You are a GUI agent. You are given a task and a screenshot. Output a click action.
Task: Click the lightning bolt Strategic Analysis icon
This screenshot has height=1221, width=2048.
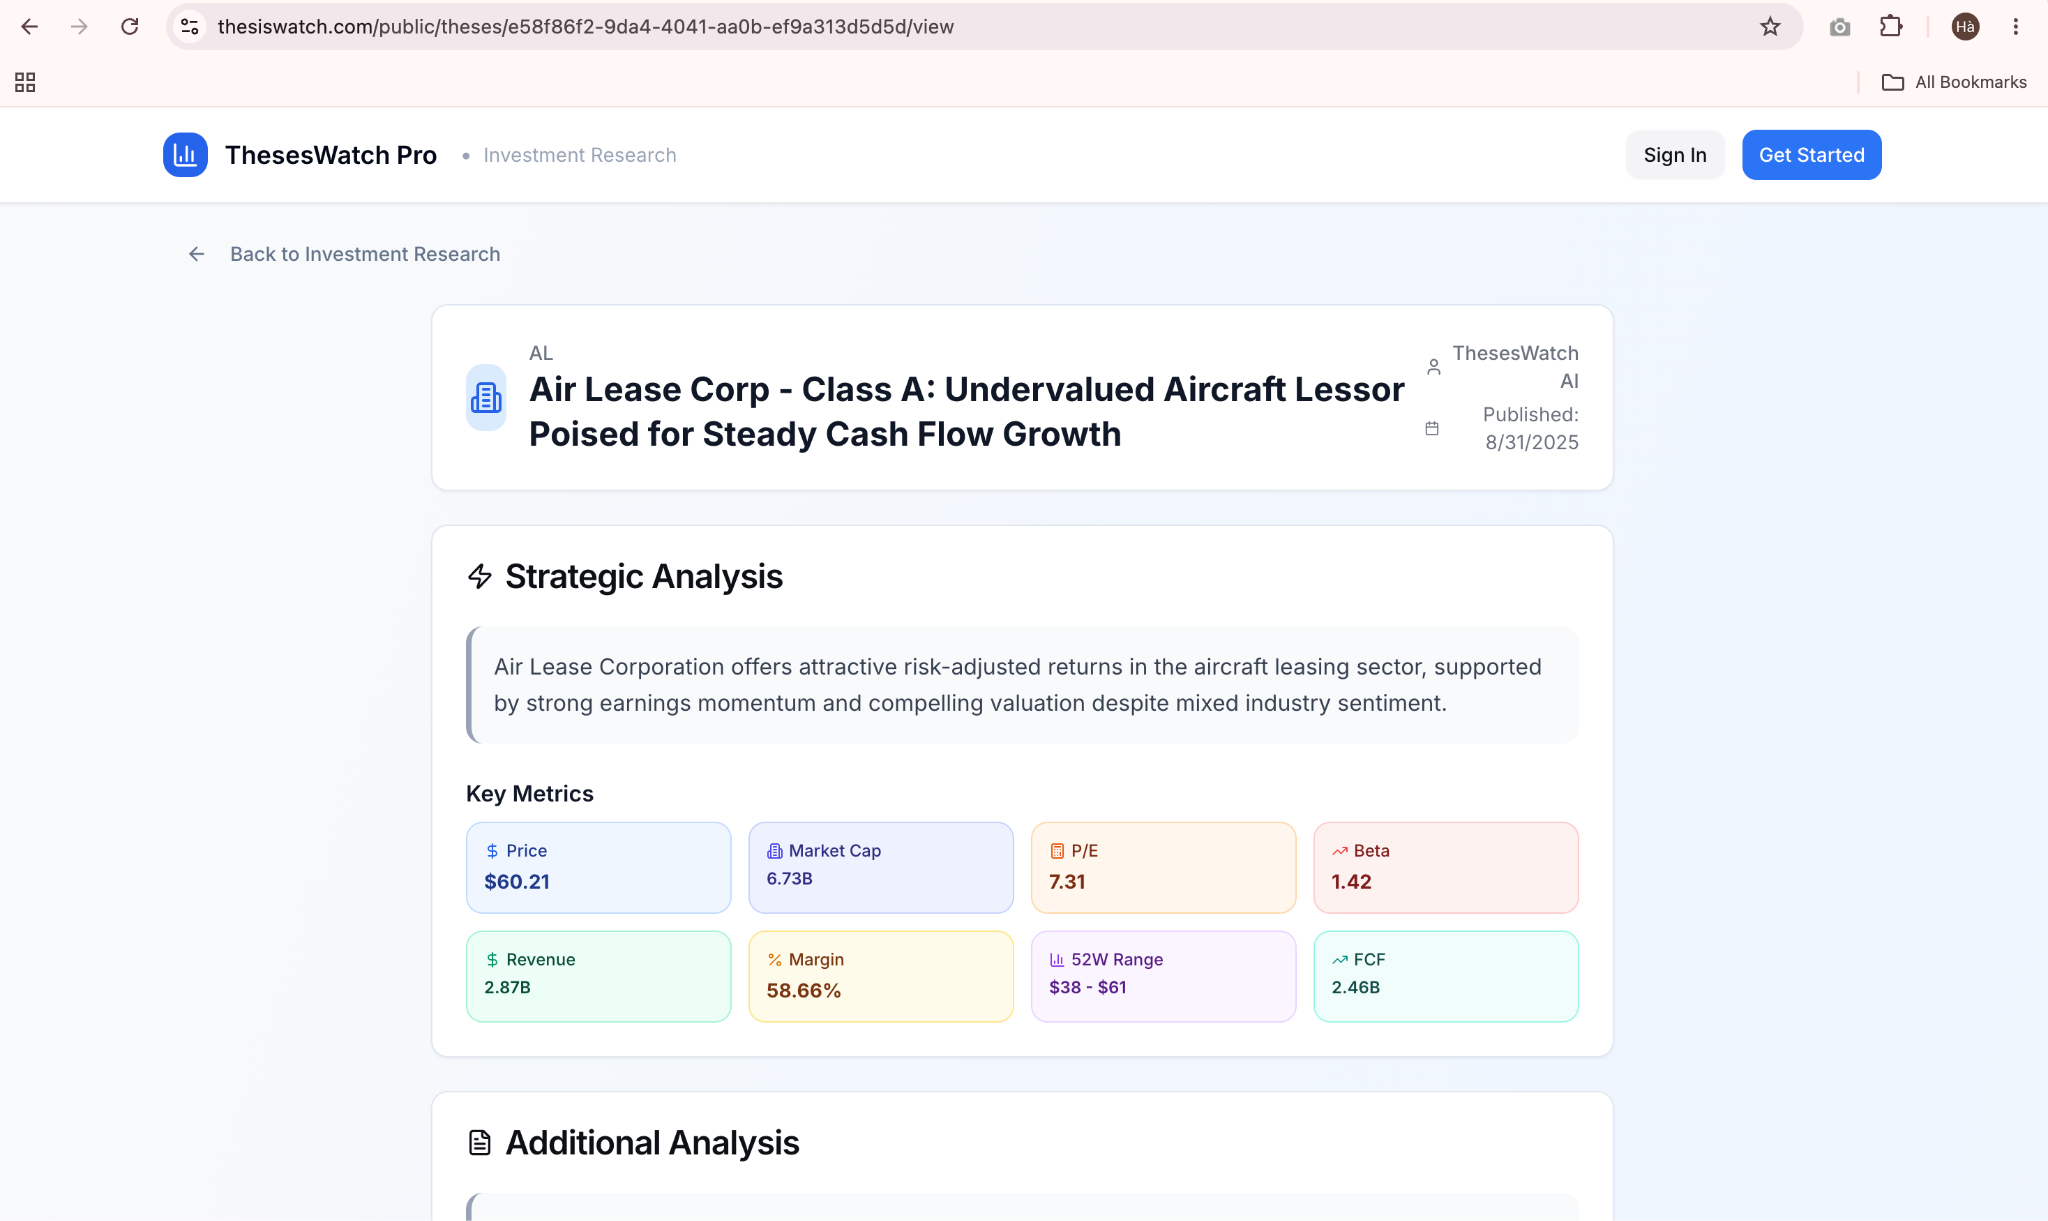point(480,576)
